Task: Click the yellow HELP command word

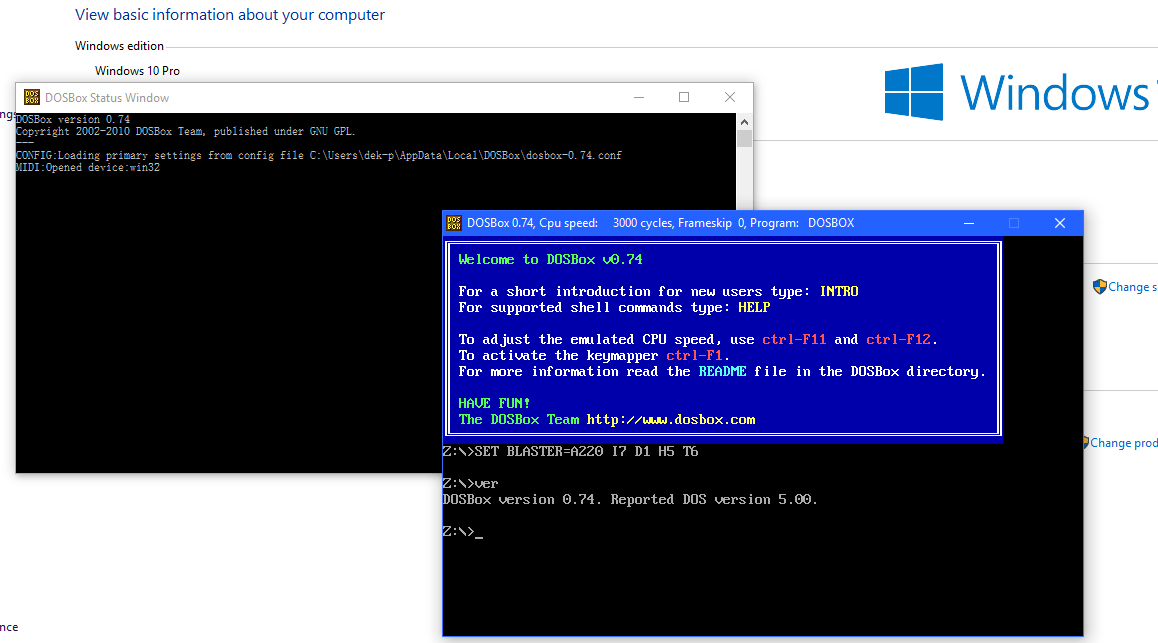Action: coord(754,307)
